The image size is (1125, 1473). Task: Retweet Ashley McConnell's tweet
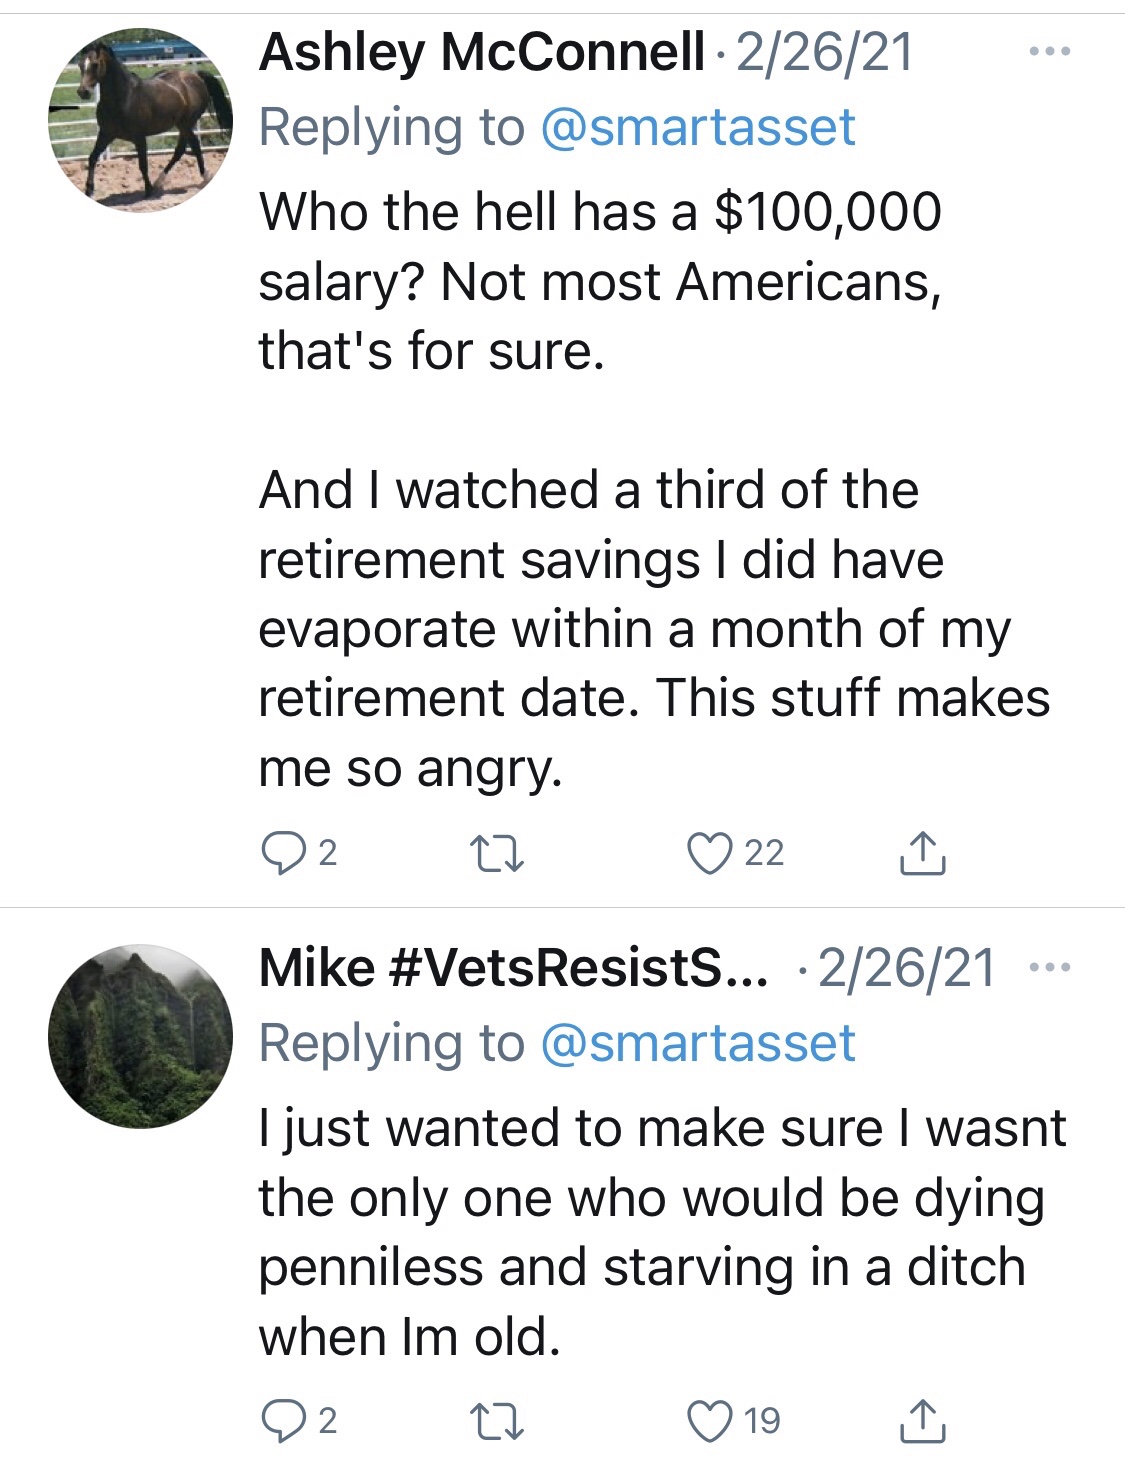coord(496,855)
